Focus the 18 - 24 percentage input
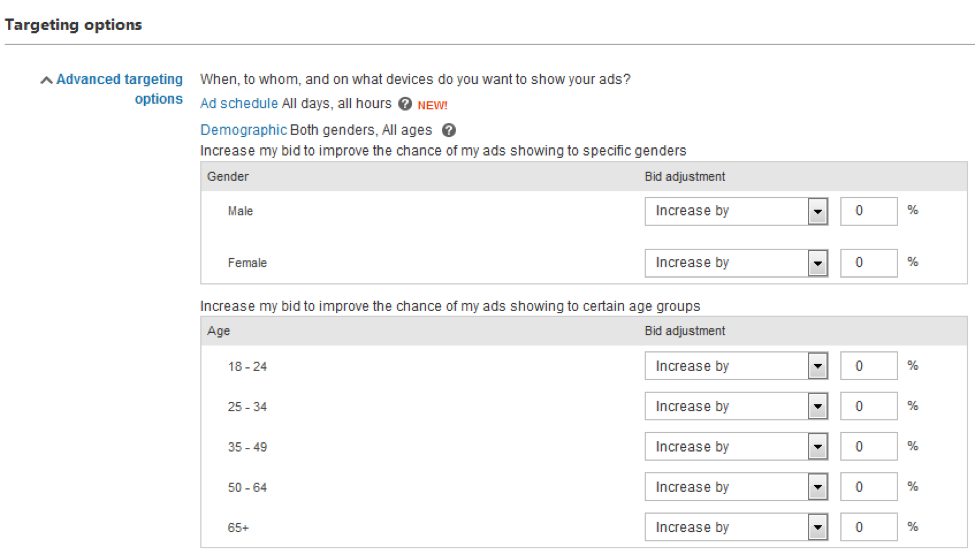 coord(868,367)
